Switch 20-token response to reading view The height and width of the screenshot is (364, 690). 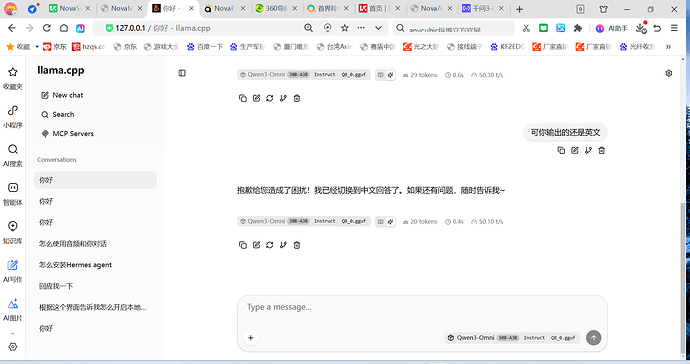click(381, 221)
